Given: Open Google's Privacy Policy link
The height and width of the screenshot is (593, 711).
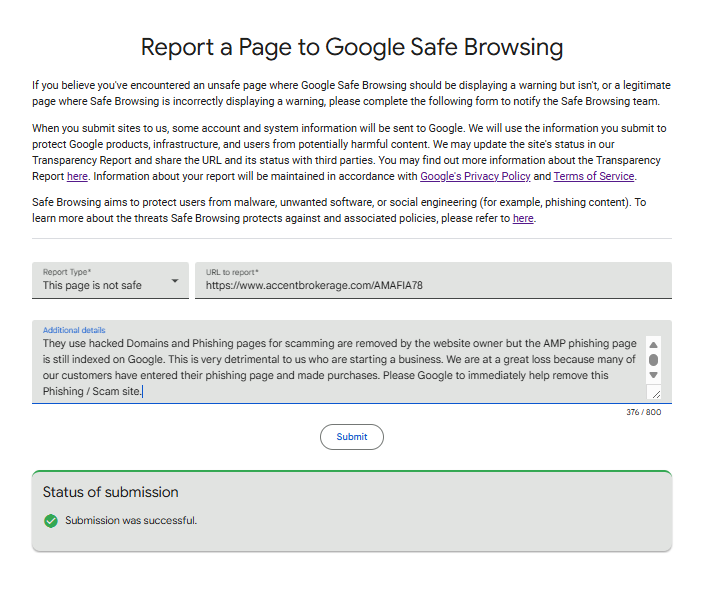Looking at the screenshot, I should (x=475, y=176).
